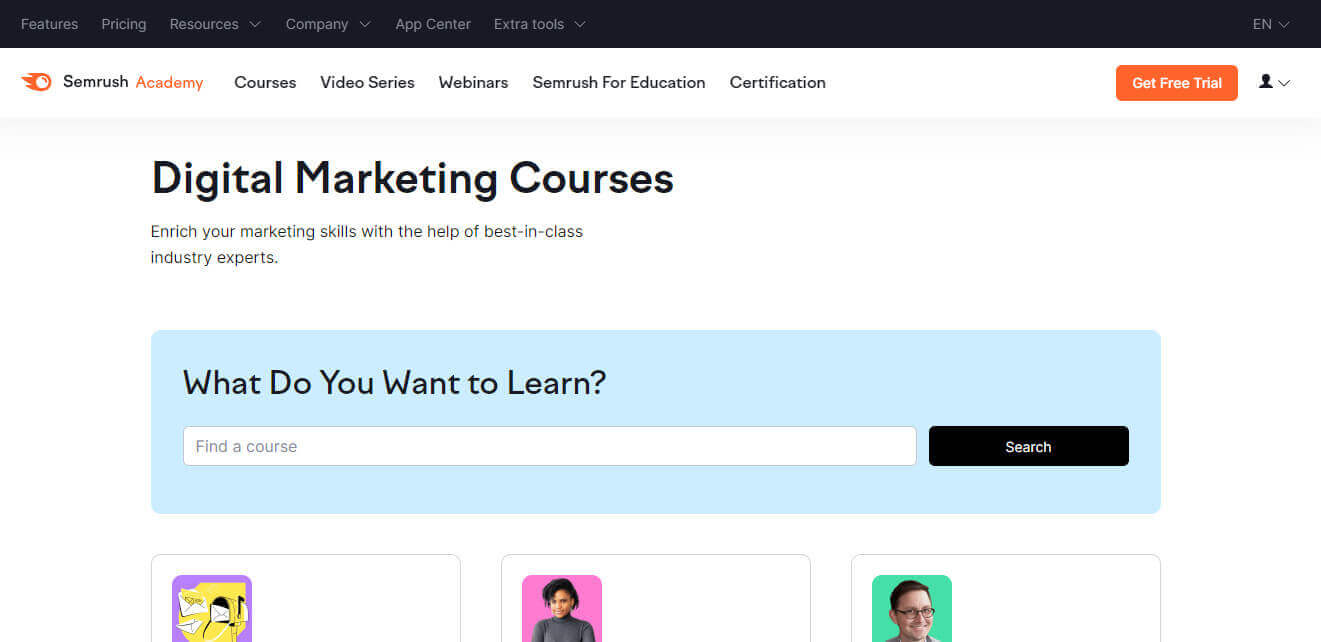This screenshot has width=1321, height=642.
Task: Open the course card with envelope illustration
Action: pyautogui.click(x=305, y=598)
